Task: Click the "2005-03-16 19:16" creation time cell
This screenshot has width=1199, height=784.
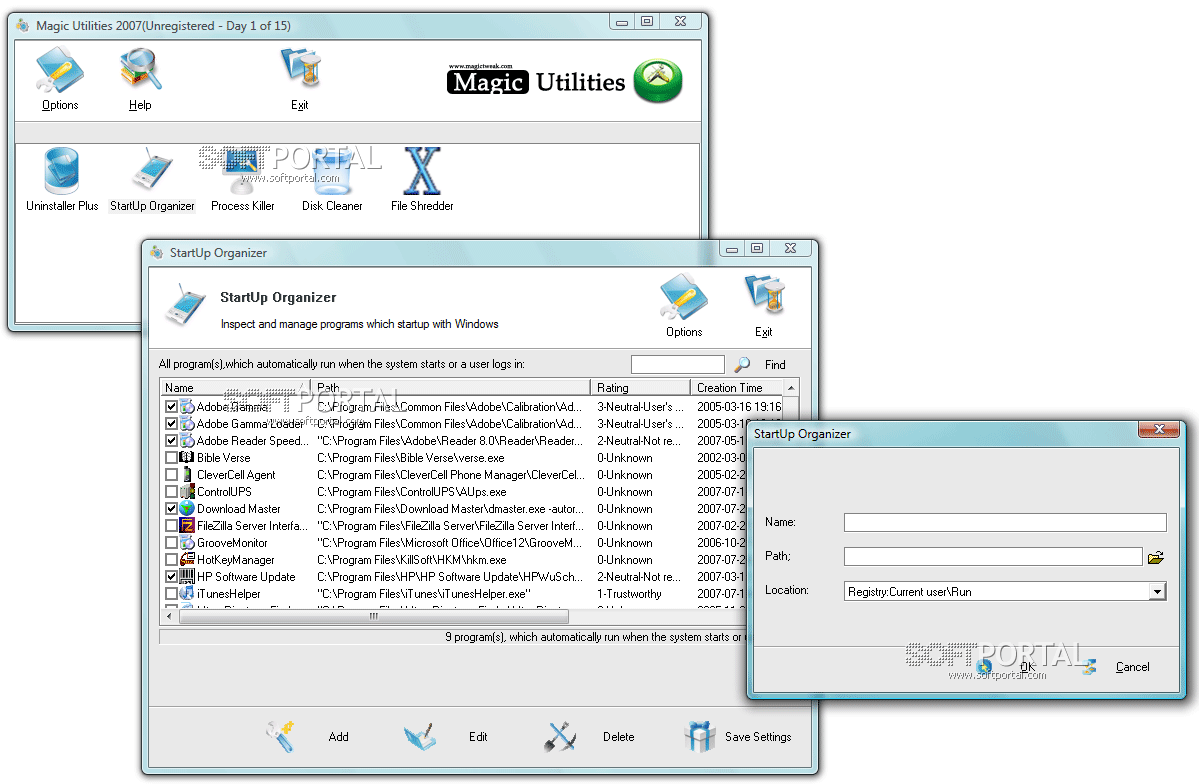Action: point(739,407)
